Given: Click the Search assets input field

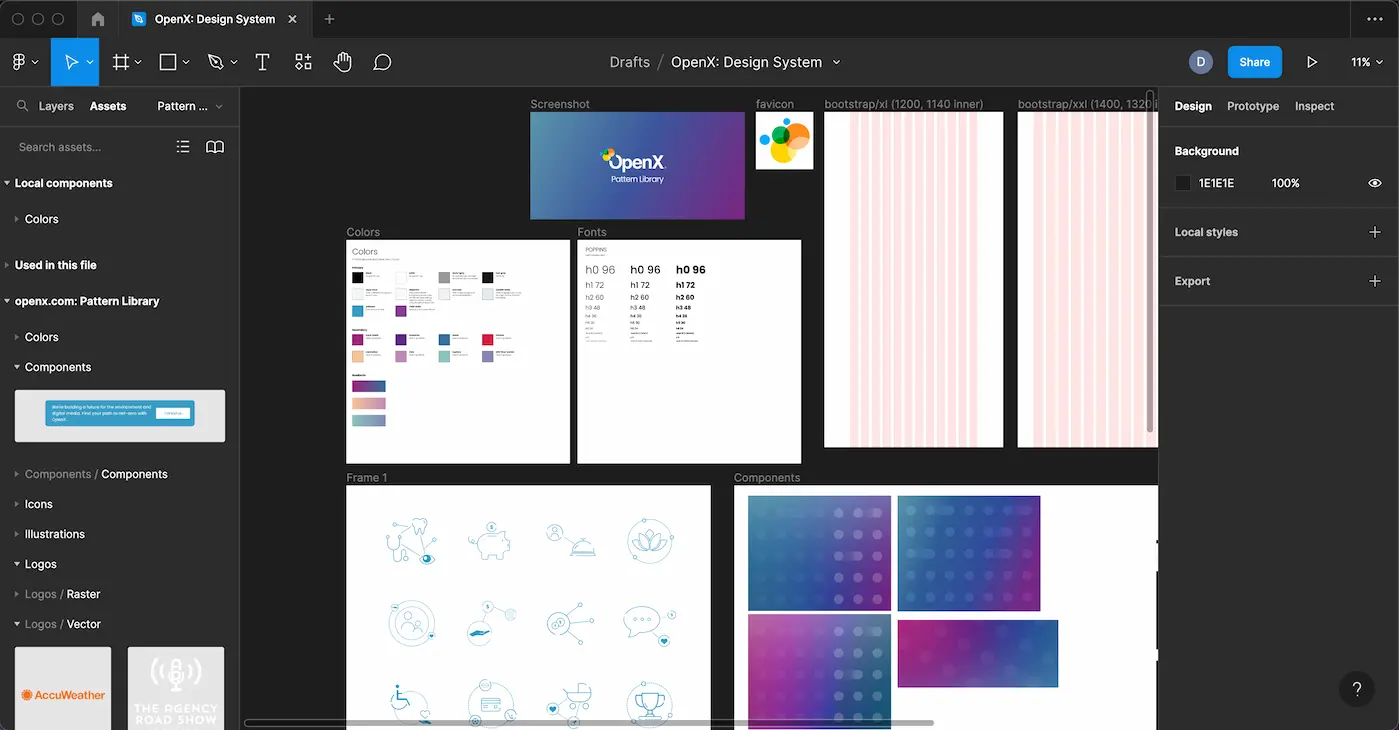Looking at the screenshot, I should coord(90,147).
